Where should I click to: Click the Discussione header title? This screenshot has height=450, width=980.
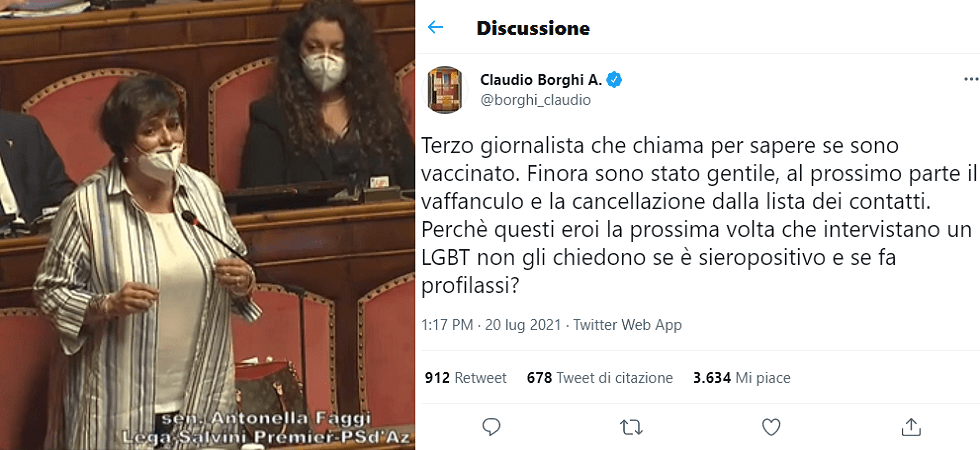coord(532,28)
